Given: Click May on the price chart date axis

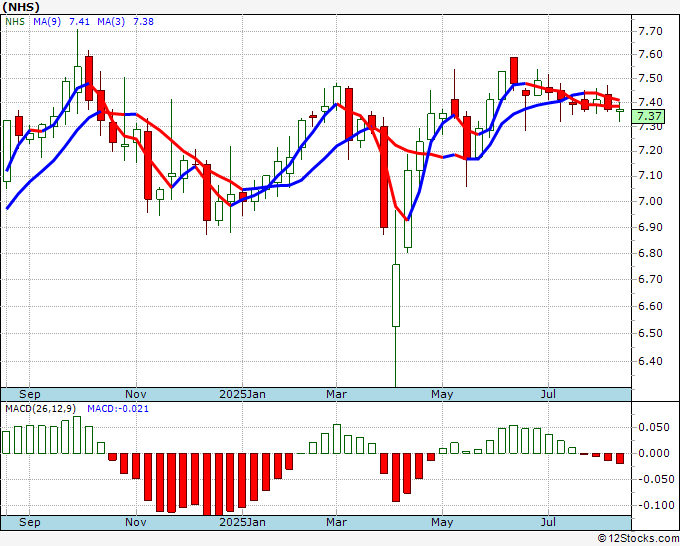Looking at the screenshot, I should pyautogui.click(x=442, y=394).
